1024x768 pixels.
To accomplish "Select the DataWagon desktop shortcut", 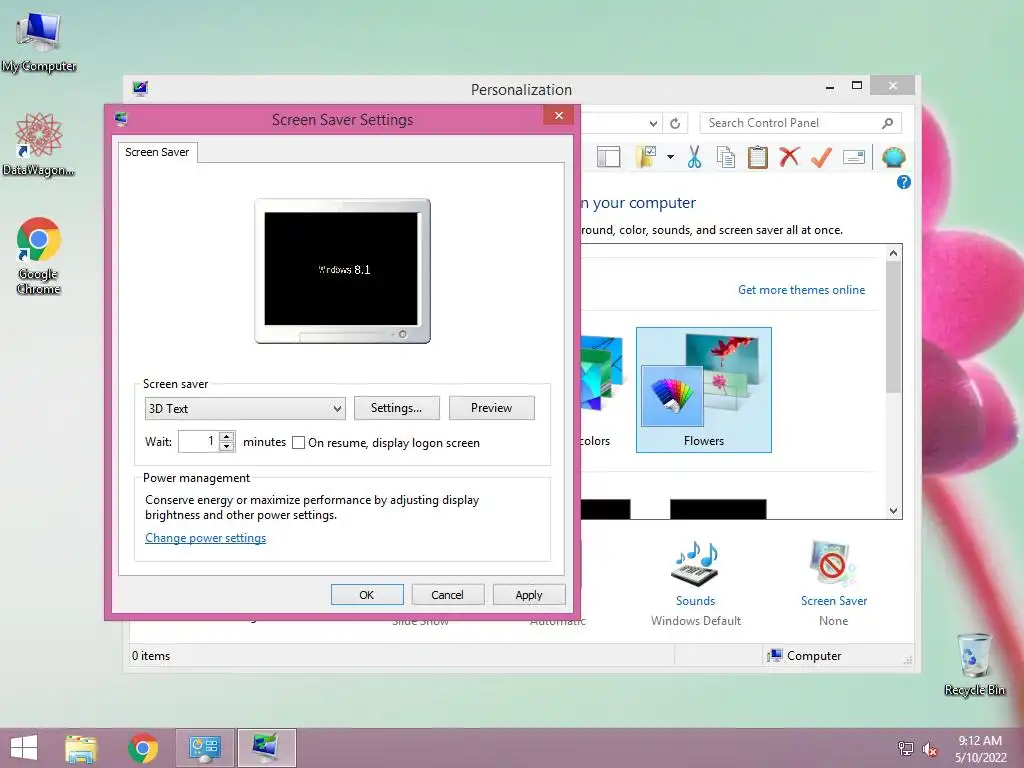I will point(39,144).
